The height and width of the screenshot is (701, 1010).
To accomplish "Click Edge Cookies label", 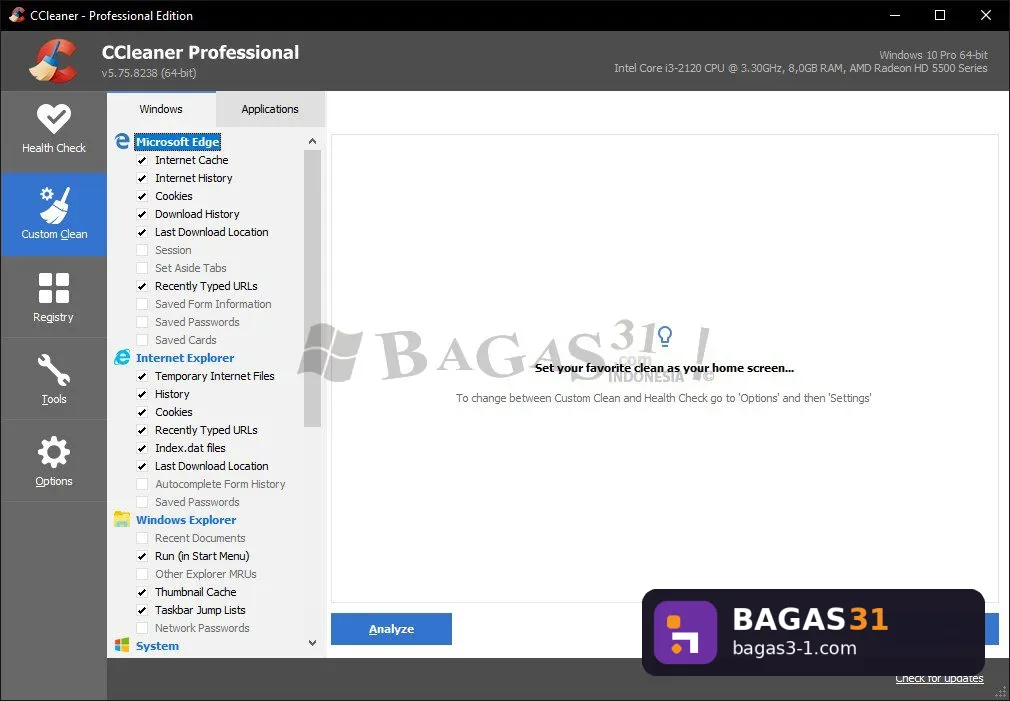I will pyautogui.click(x=173, y=196).
